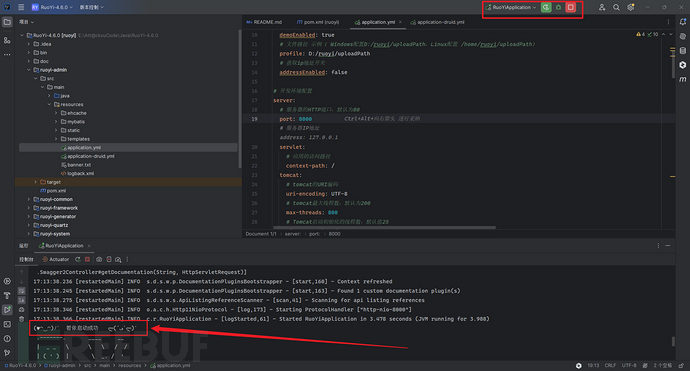Image resolution: width=690 pixels, height=371 pixels.
Task: Expand the ruoyi-quartz module
Action: coord(29,225)
